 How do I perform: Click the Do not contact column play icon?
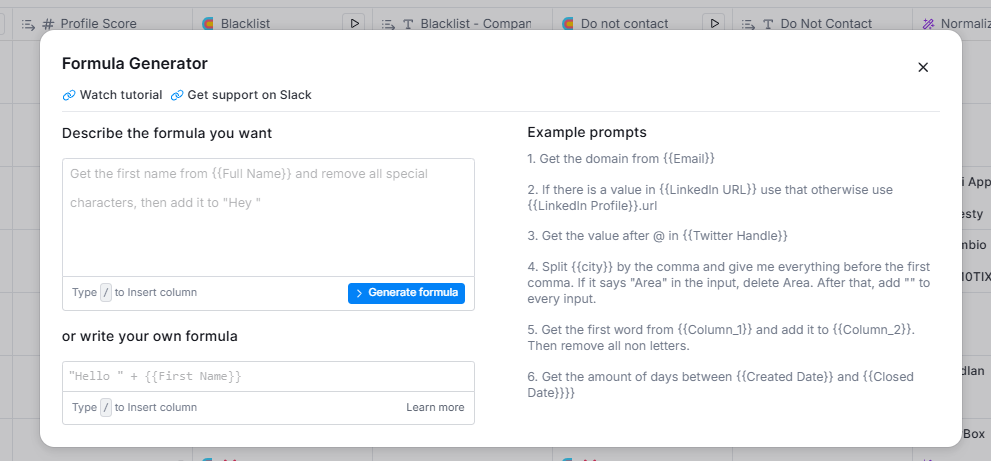tap(714, 23)
